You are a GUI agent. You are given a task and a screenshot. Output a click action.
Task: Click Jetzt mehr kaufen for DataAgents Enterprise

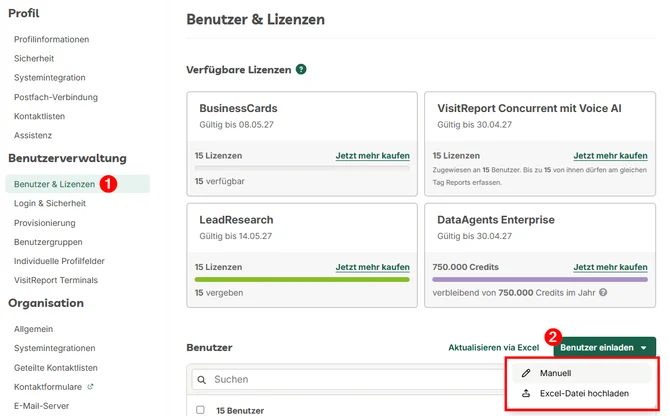tap(610, 267)
